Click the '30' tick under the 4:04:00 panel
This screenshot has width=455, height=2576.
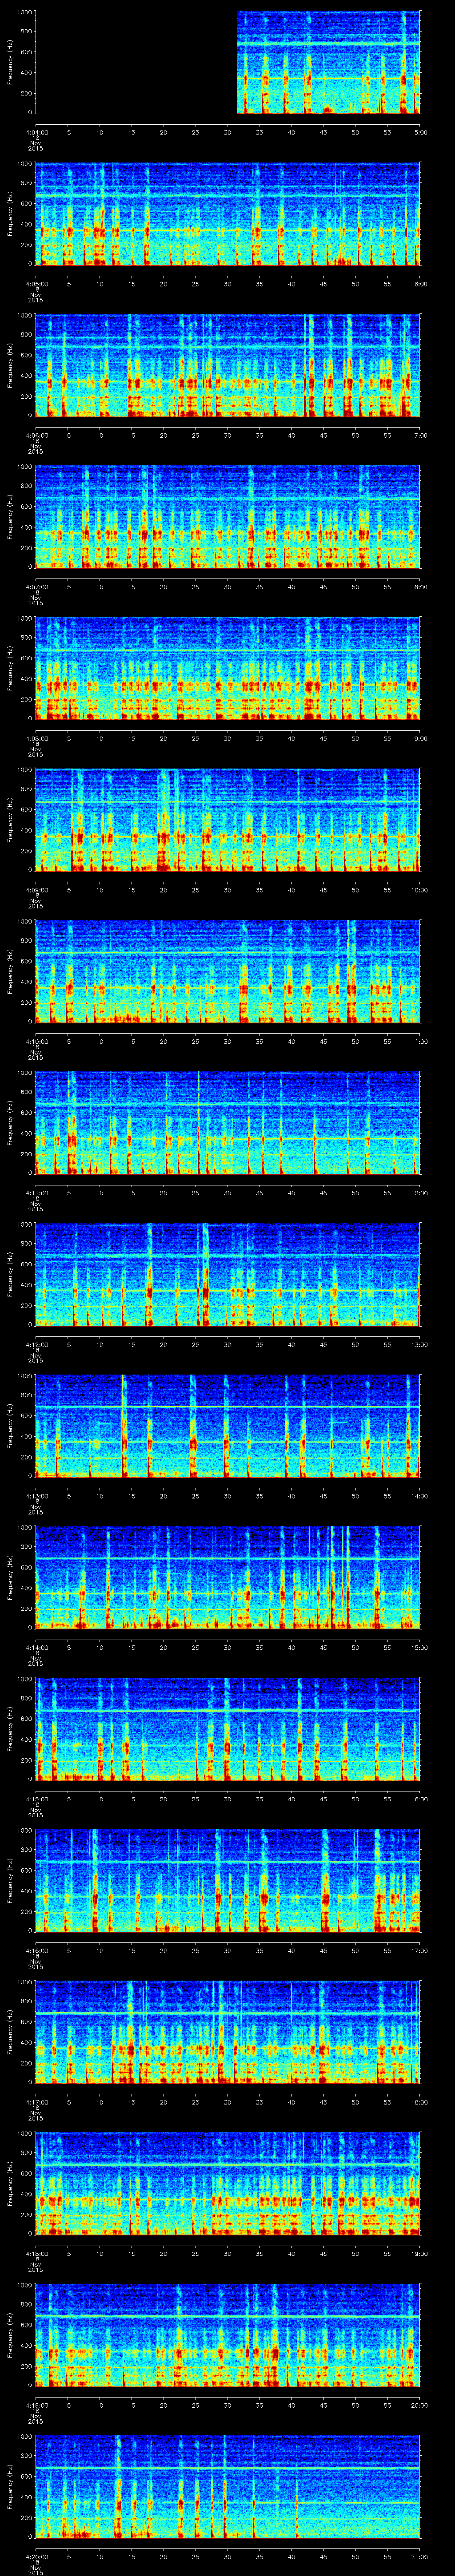[228, 132]
